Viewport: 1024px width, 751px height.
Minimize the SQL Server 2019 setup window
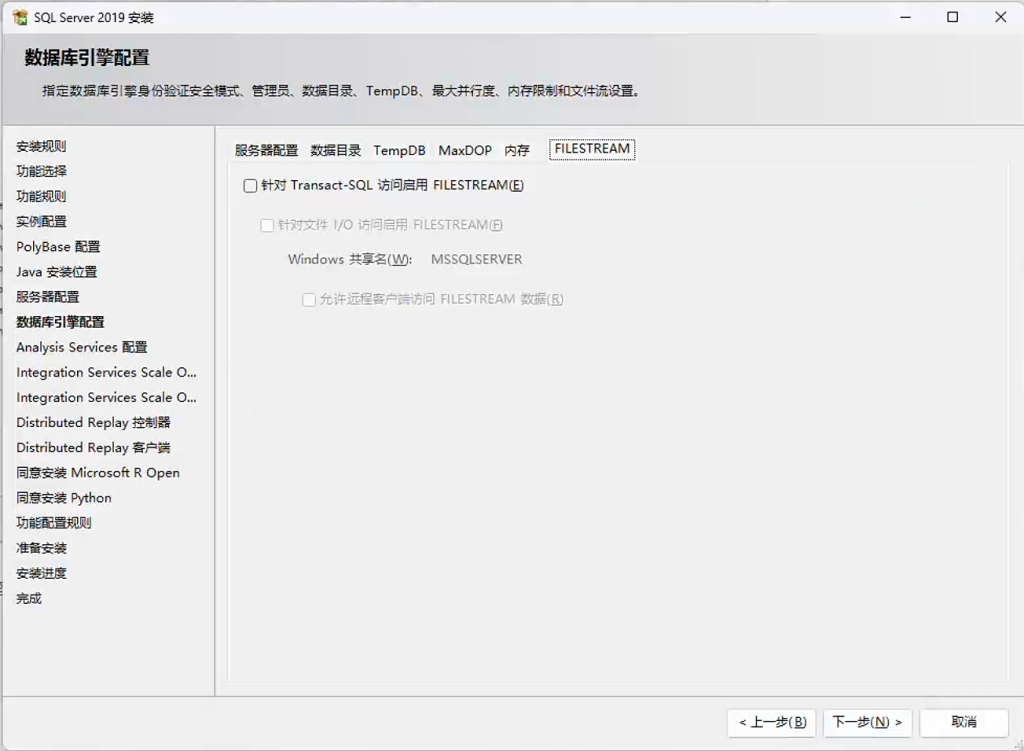[x=905, y=18]
